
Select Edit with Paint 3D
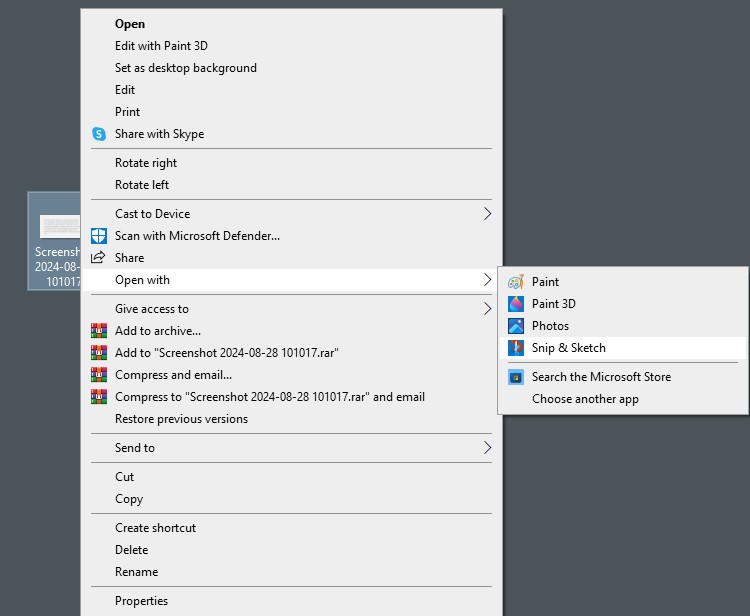(291, 46)
